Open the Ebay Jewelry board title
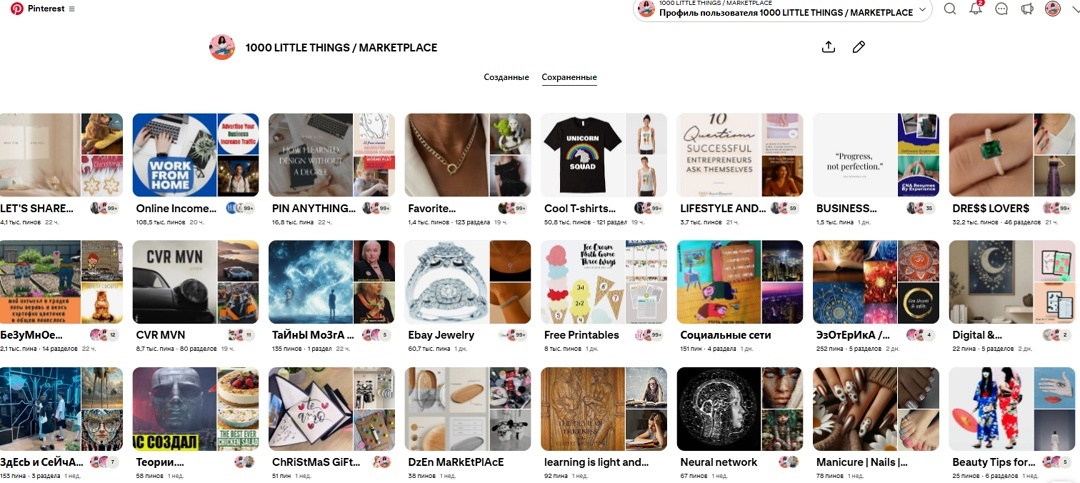This screenshot has width=1080, height=483. click(x=441, y=335)
